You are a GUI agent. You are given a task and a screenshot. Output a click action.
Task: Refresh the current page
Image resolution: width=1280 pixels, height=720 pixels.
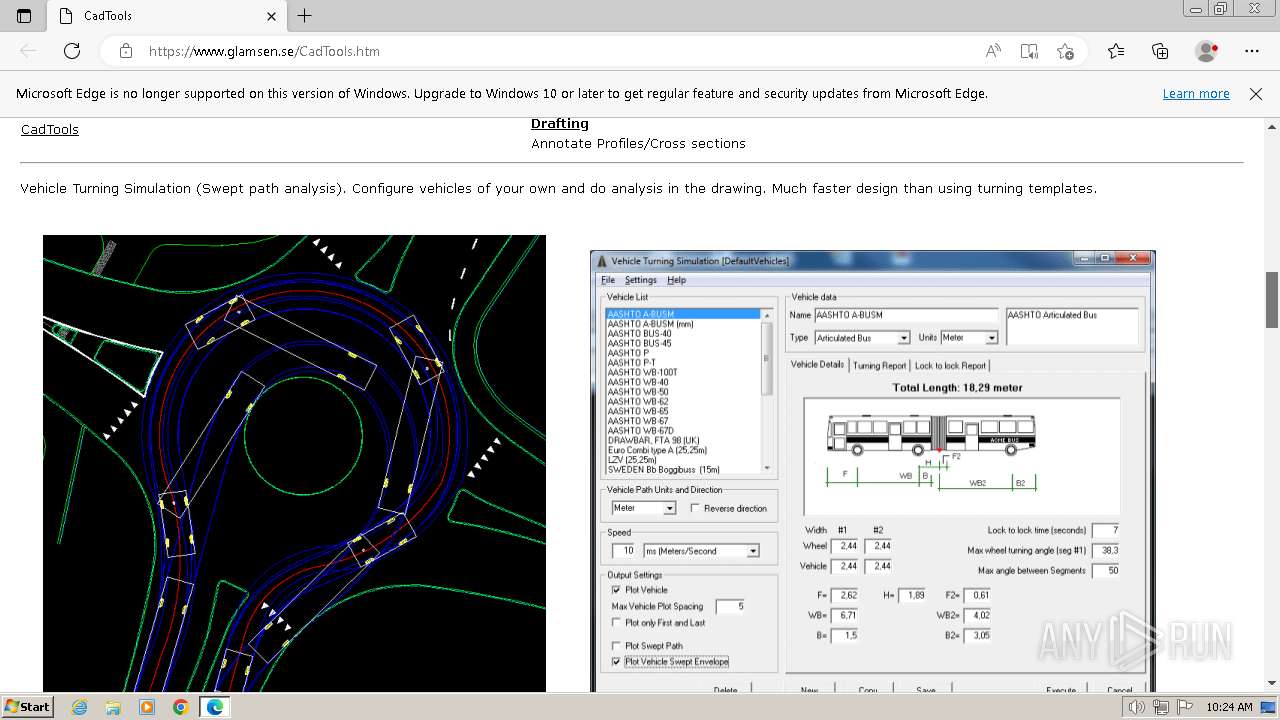(x=72, y=51)
